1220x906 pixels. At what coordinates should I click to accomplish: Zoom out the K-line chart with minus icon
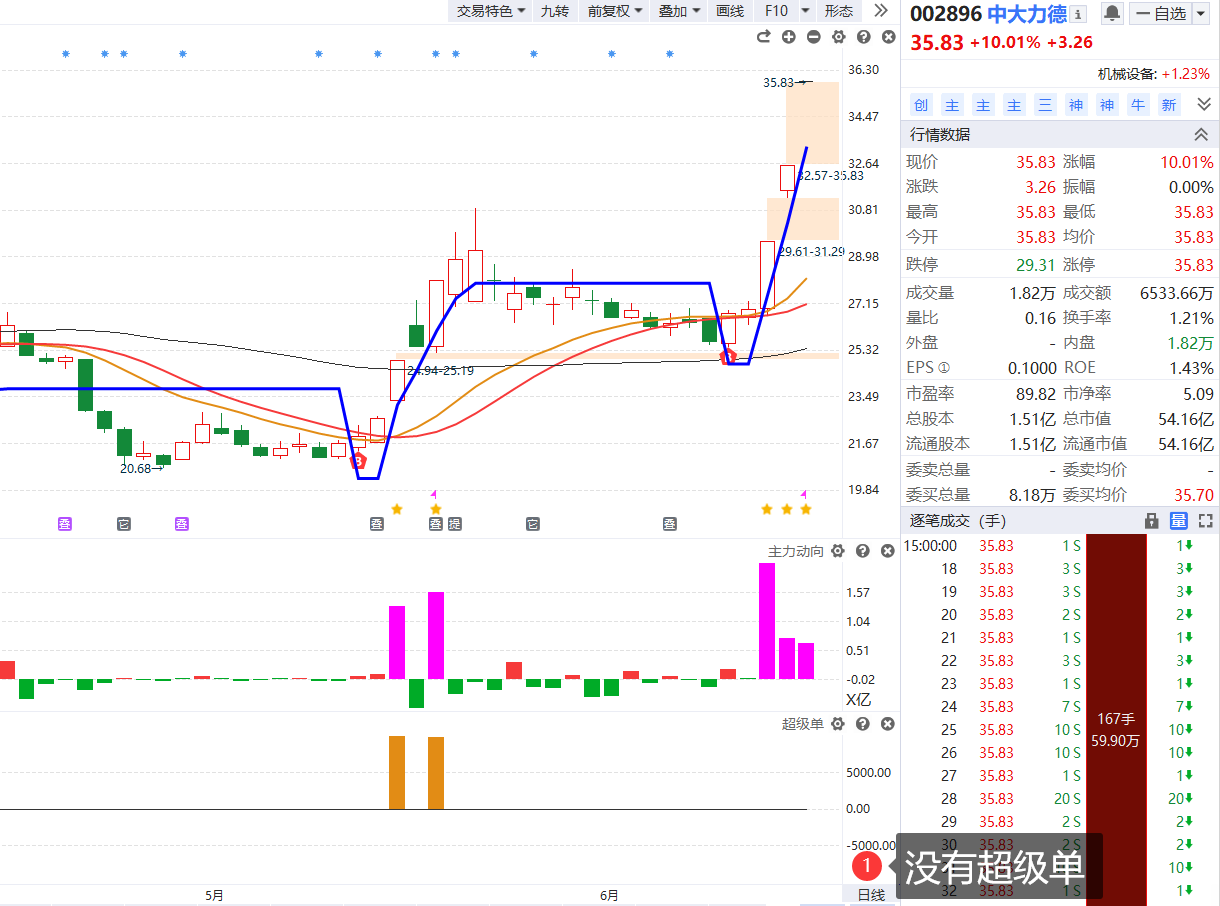tap(813, 37)
